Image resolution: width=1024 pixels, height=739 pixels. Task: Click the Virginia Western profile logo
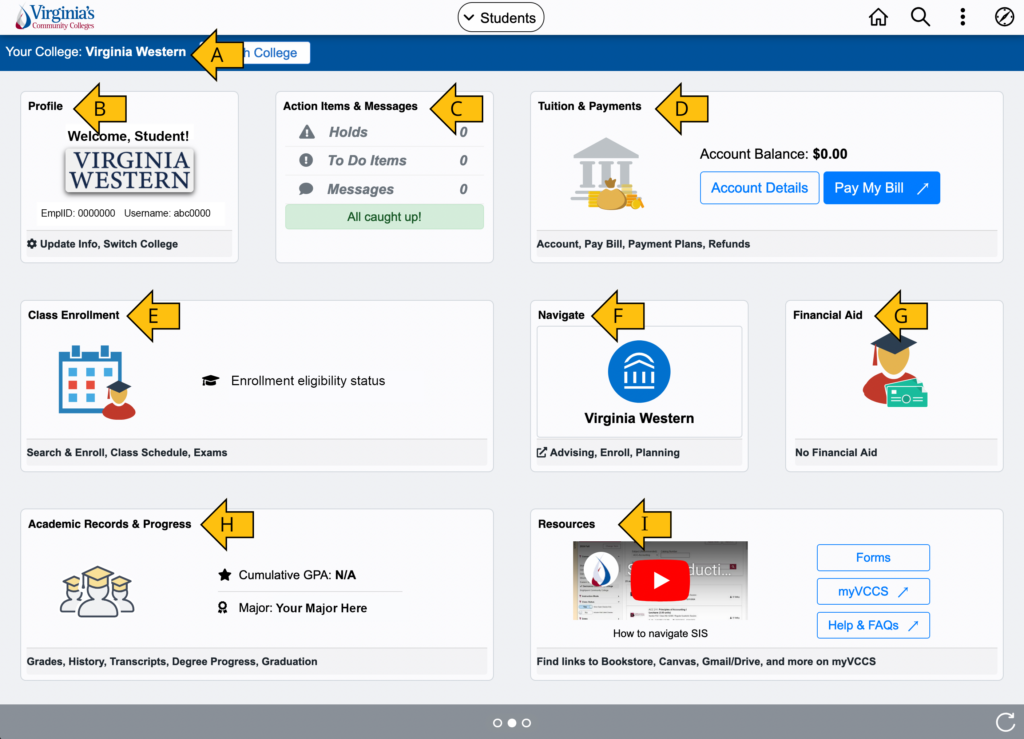(130, 170)
